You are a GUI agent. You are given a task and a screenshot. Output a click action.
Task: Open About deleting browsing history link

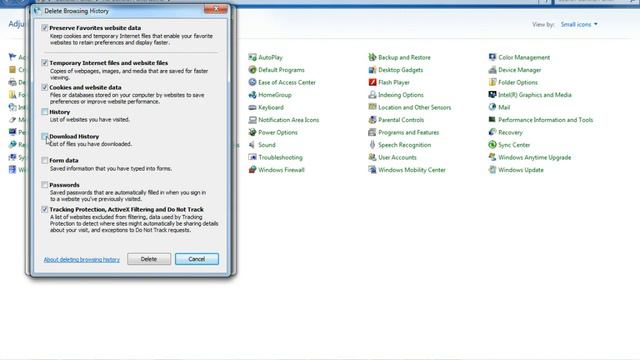pyautogui.click(x=82, y=260)
